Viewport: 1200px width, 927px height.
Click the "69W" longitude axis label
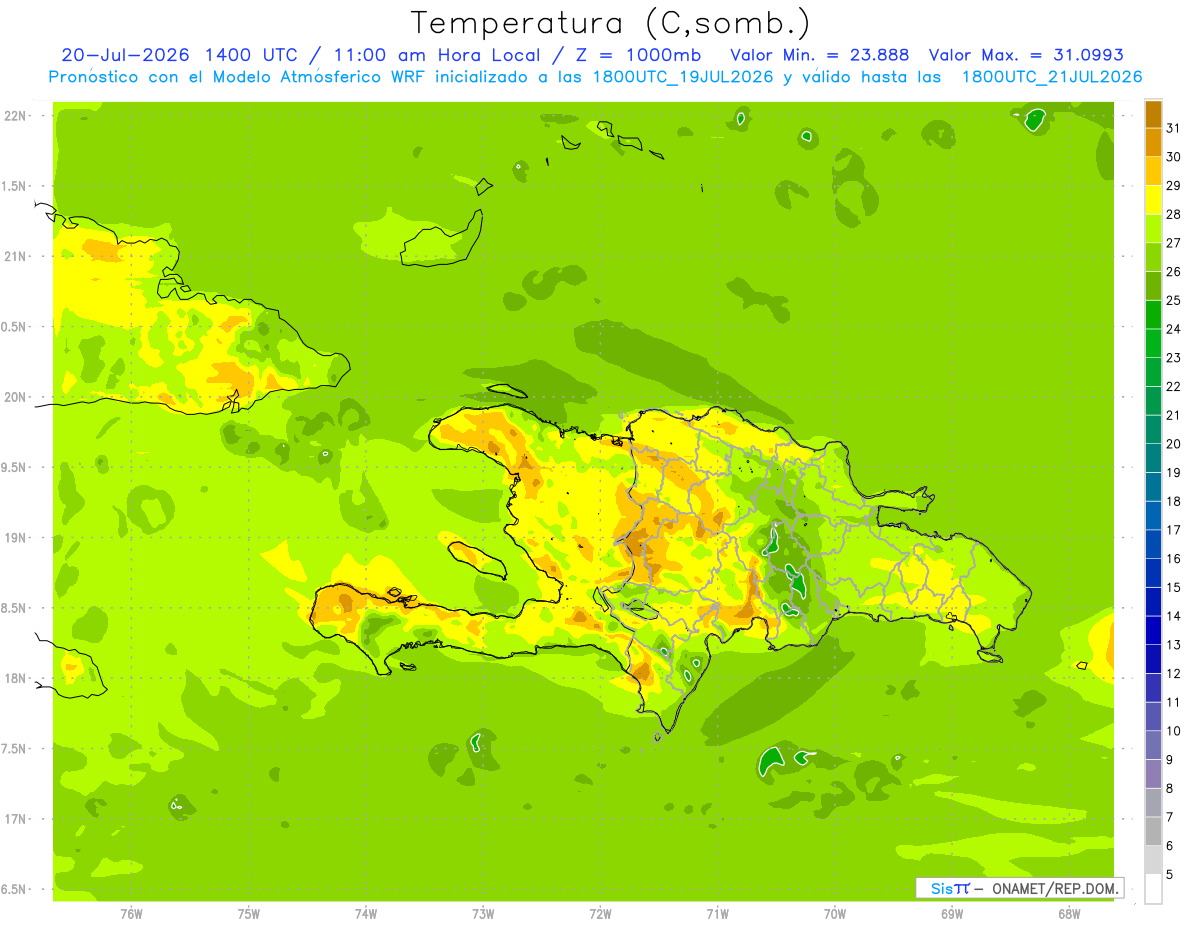951,913
